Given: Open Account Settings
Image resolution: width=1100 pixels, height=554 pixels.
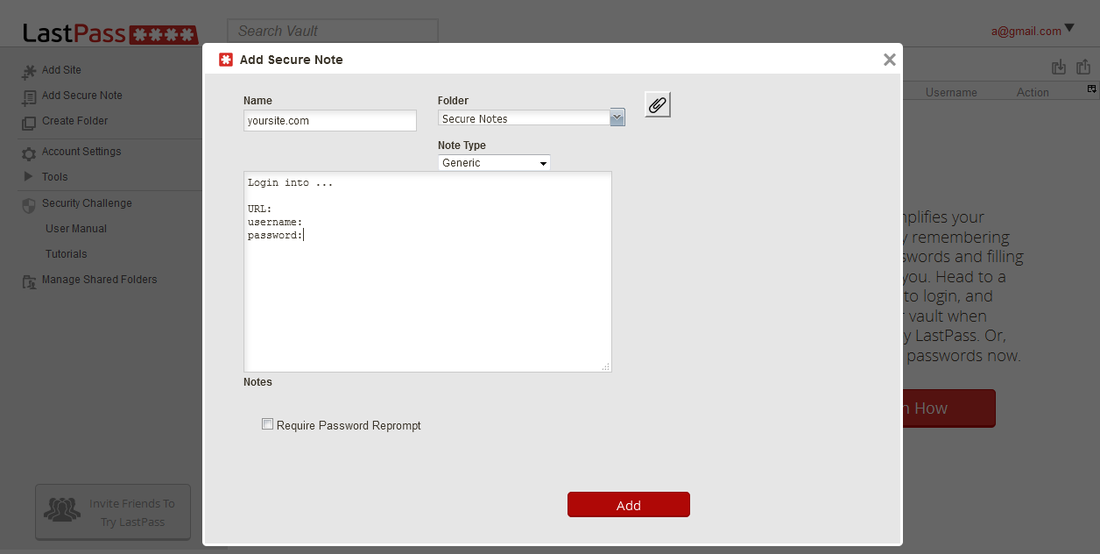Looking at the screenshot, I should point(81,151).
